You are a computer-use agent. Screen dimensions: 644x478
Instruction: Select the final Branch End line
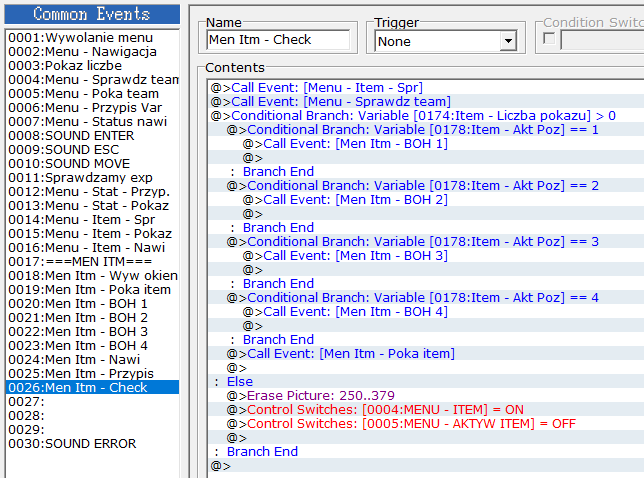[426, 451]
